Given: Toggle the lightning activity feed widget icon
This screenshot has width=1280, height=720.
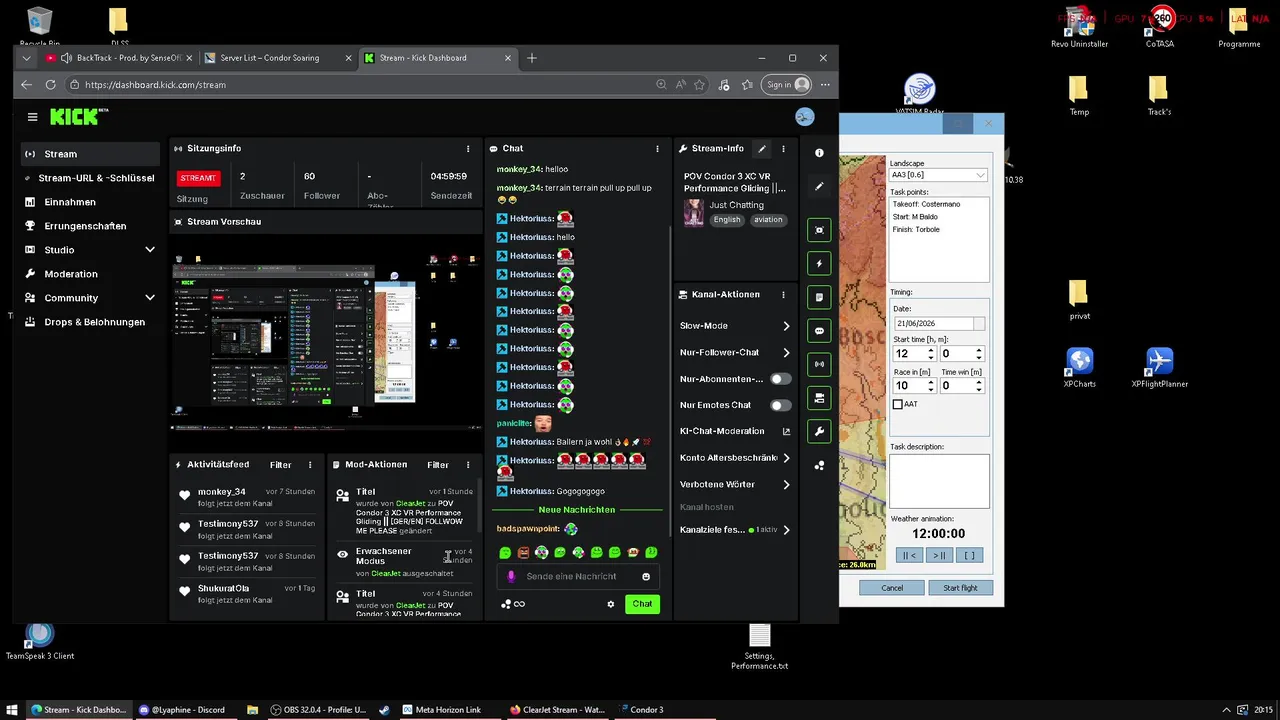Looking at the screenshot, I should [819, 264].
